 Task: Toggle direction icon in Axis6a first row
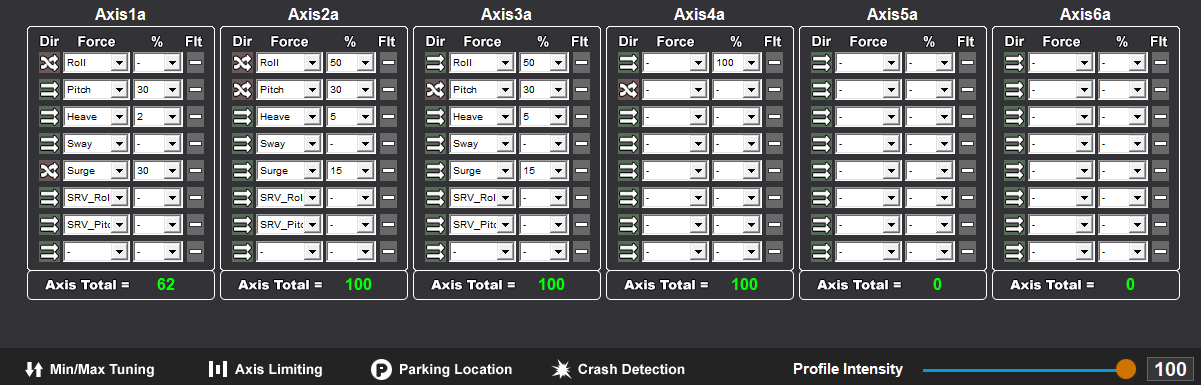click(1014, 62)
